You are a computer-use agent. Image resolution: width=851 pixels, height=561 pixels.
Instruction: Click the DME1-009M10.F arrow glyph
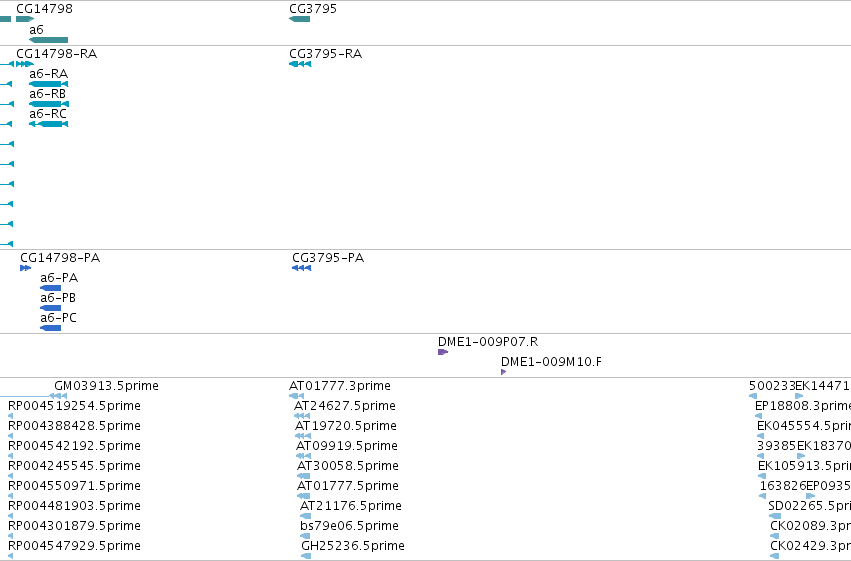point(504,372)
